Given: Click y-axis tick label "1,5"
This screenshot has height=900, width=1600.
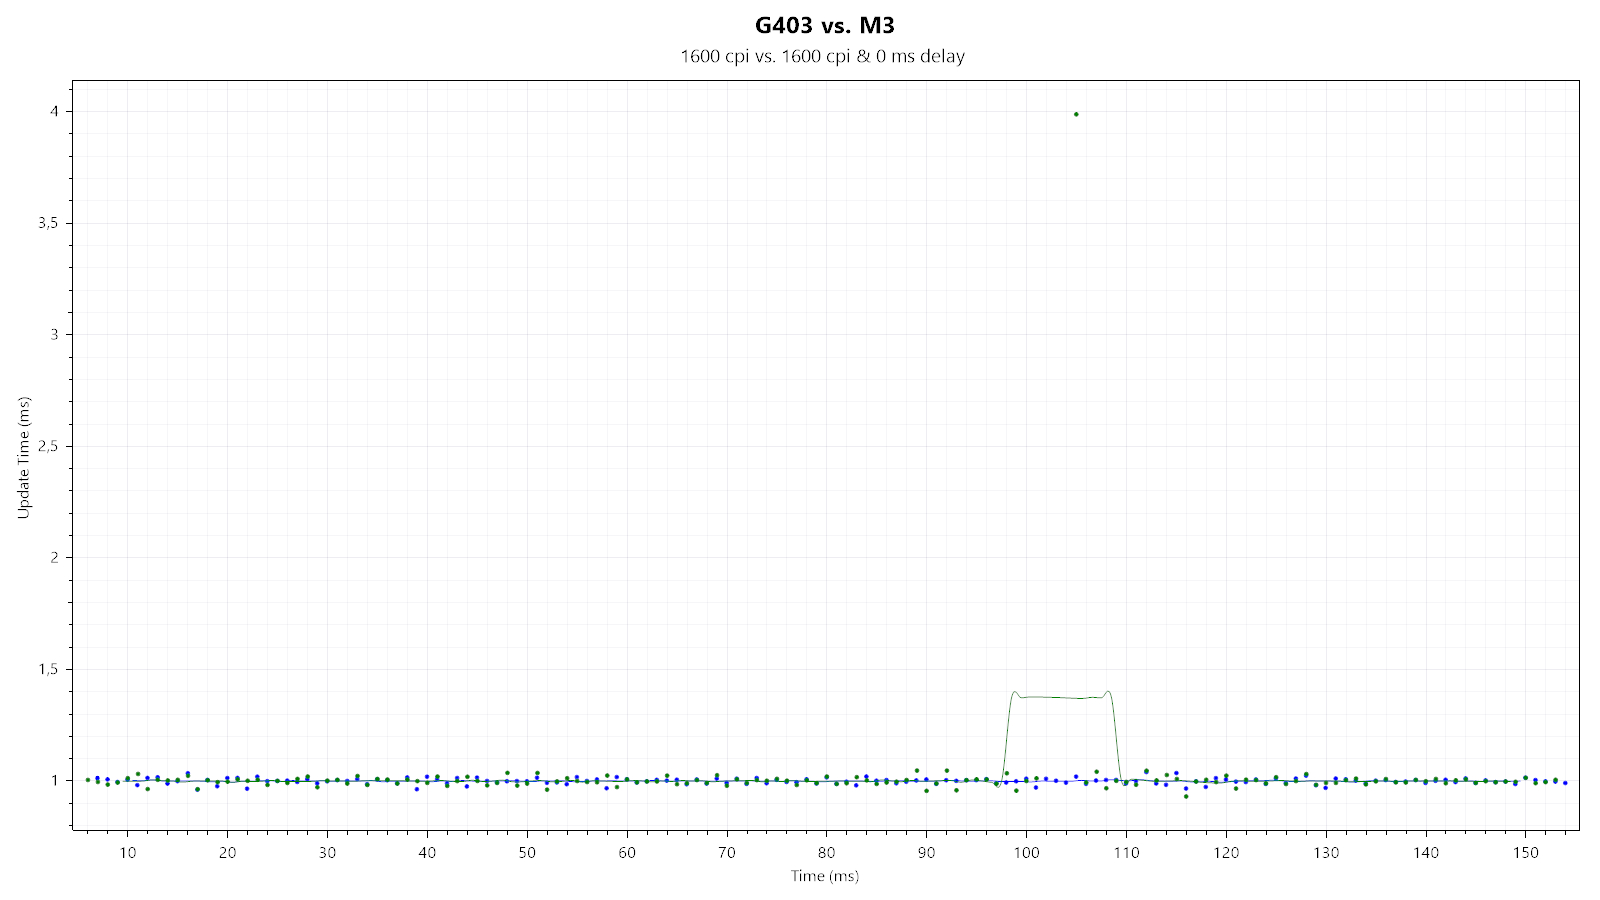Looking at the screenshot, I should tap(49, 669).
